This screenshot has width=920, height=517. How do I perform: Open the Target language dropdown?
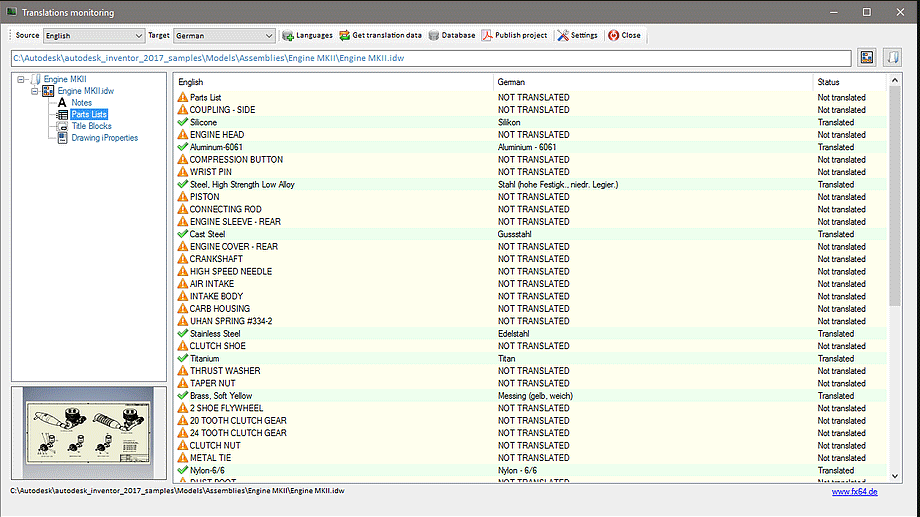point(224,36)
